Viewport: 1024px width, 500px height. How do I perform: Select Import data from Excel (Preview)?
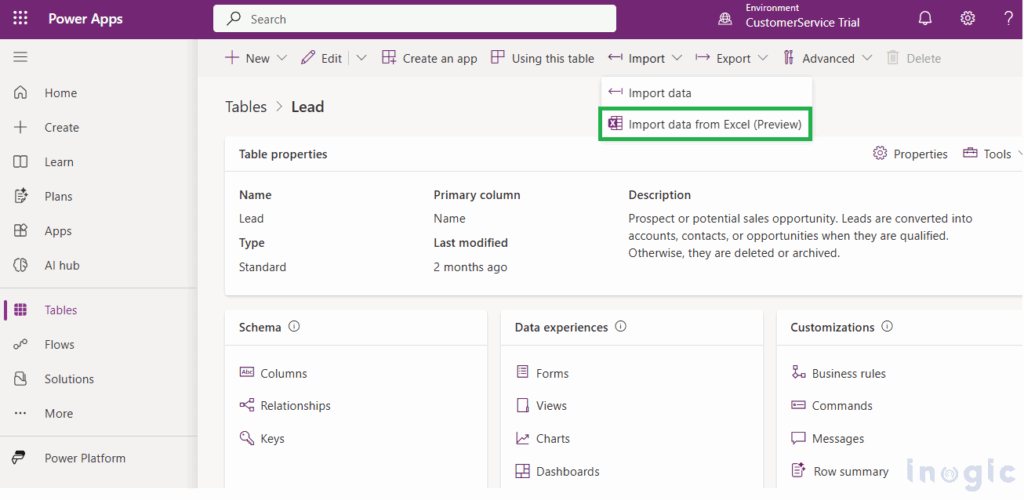point(705,125)
